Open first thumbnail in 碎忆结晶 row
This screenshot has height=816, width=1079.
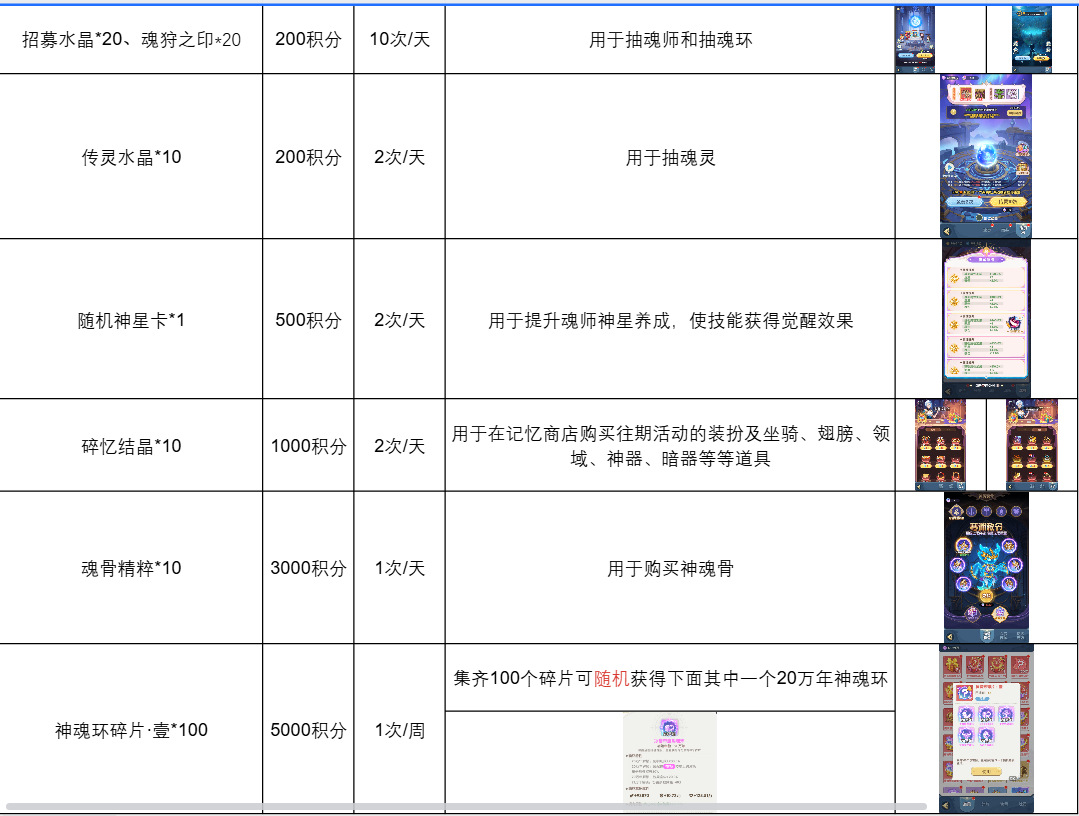(x=941, y=445)
